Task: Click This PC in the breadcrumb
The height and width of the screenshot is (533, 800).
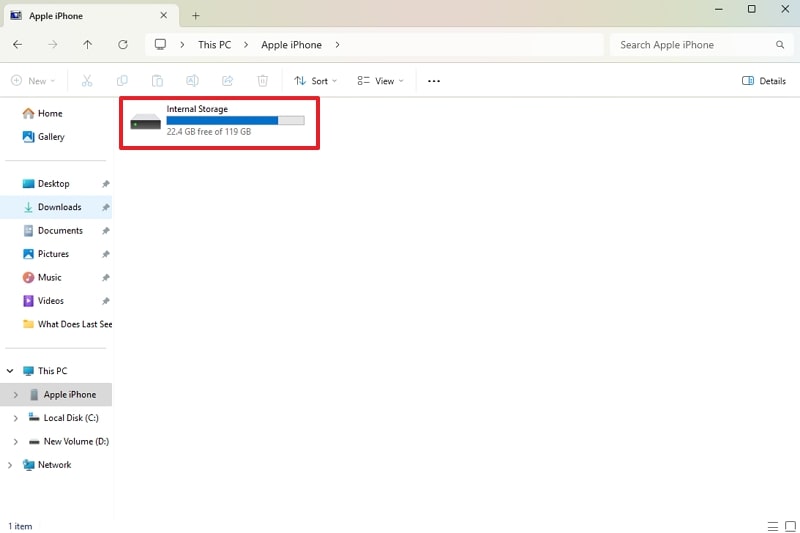Action: [x=214, y=45]
